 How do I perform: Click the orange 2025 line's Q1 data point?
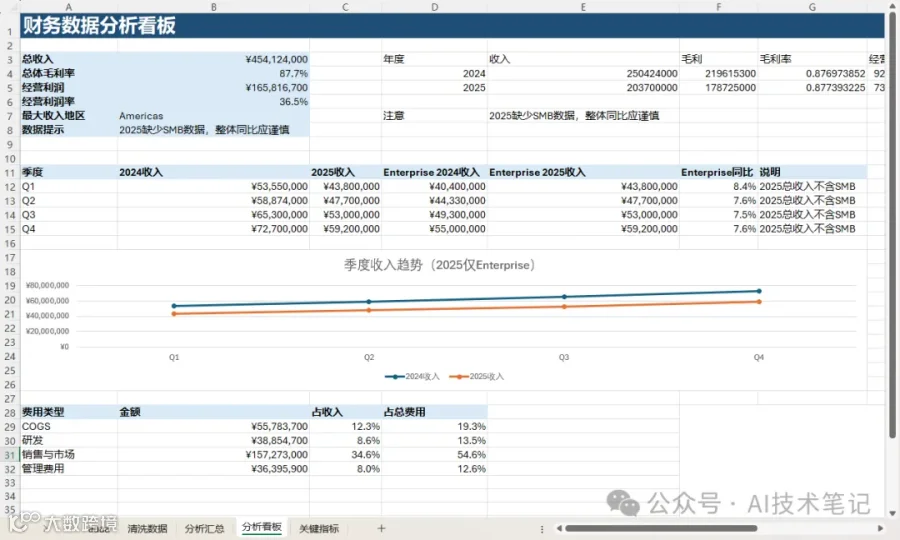(x=174, y=314)
